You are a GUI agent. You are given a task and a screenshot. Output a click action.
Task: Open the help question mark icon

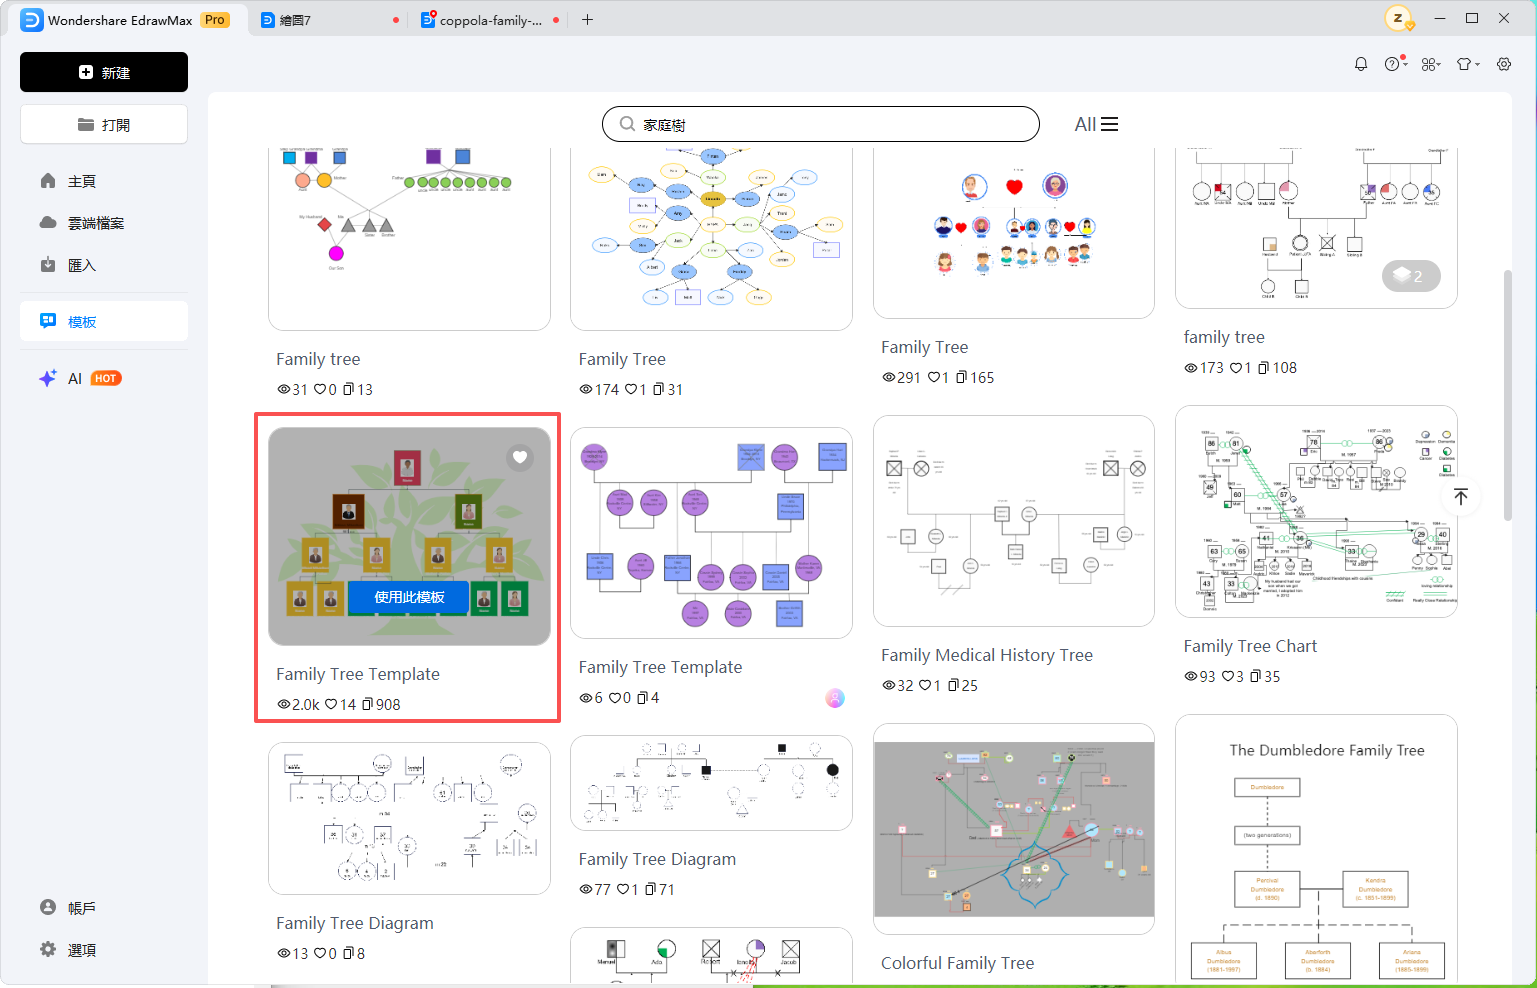(x=1395, y=64)
